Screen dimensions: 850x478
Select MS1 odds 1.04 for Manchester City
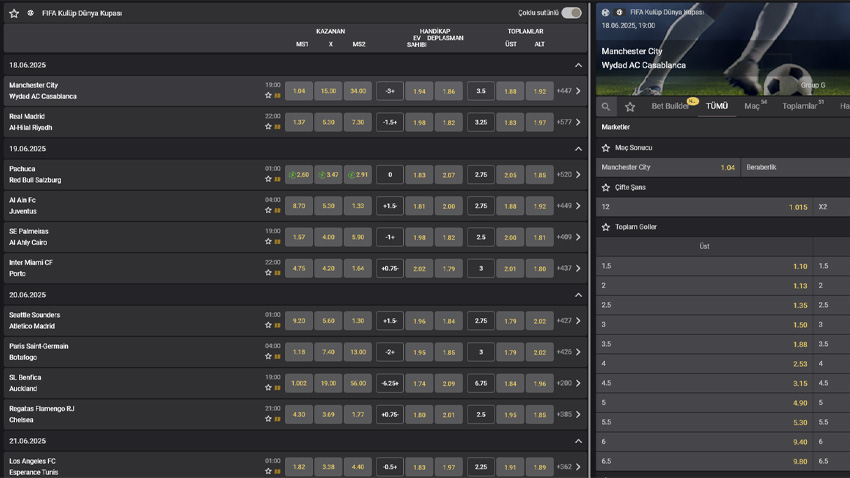299,91
